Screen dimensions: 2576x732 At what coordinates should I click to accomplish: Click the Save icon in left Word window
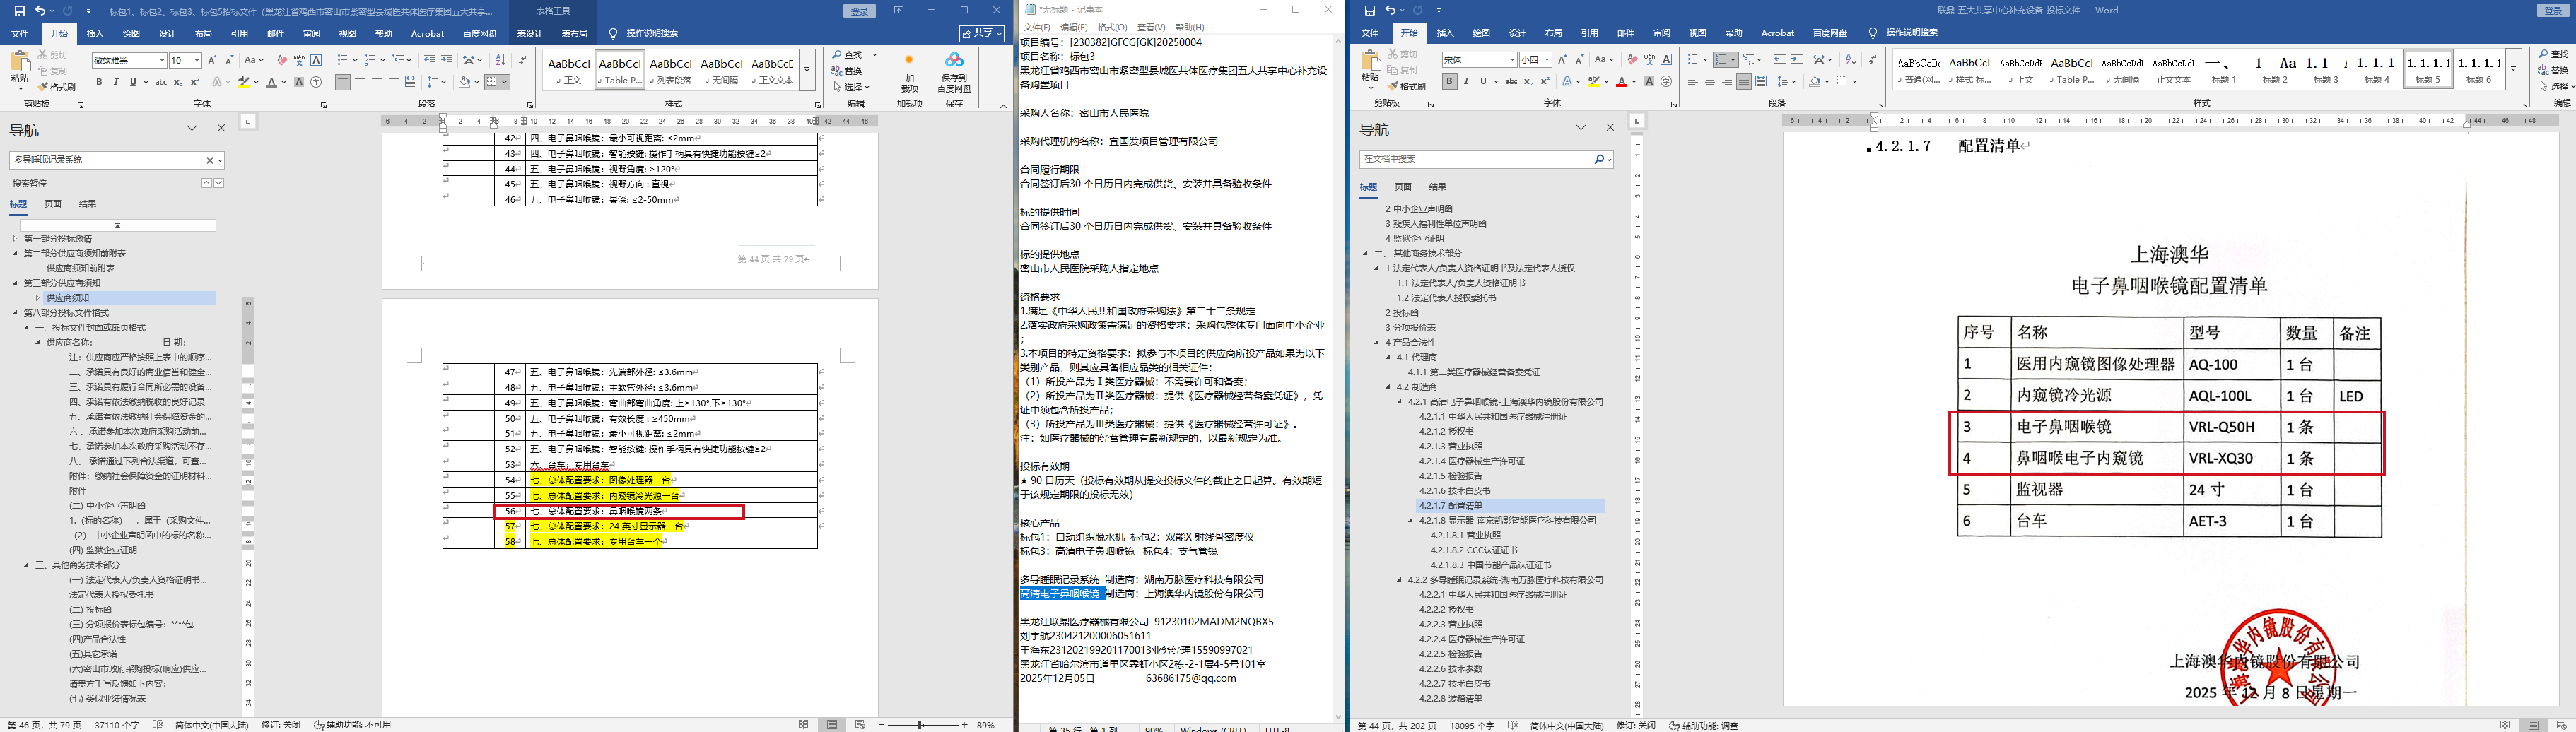pyautogui.click(x=20, y=11)
